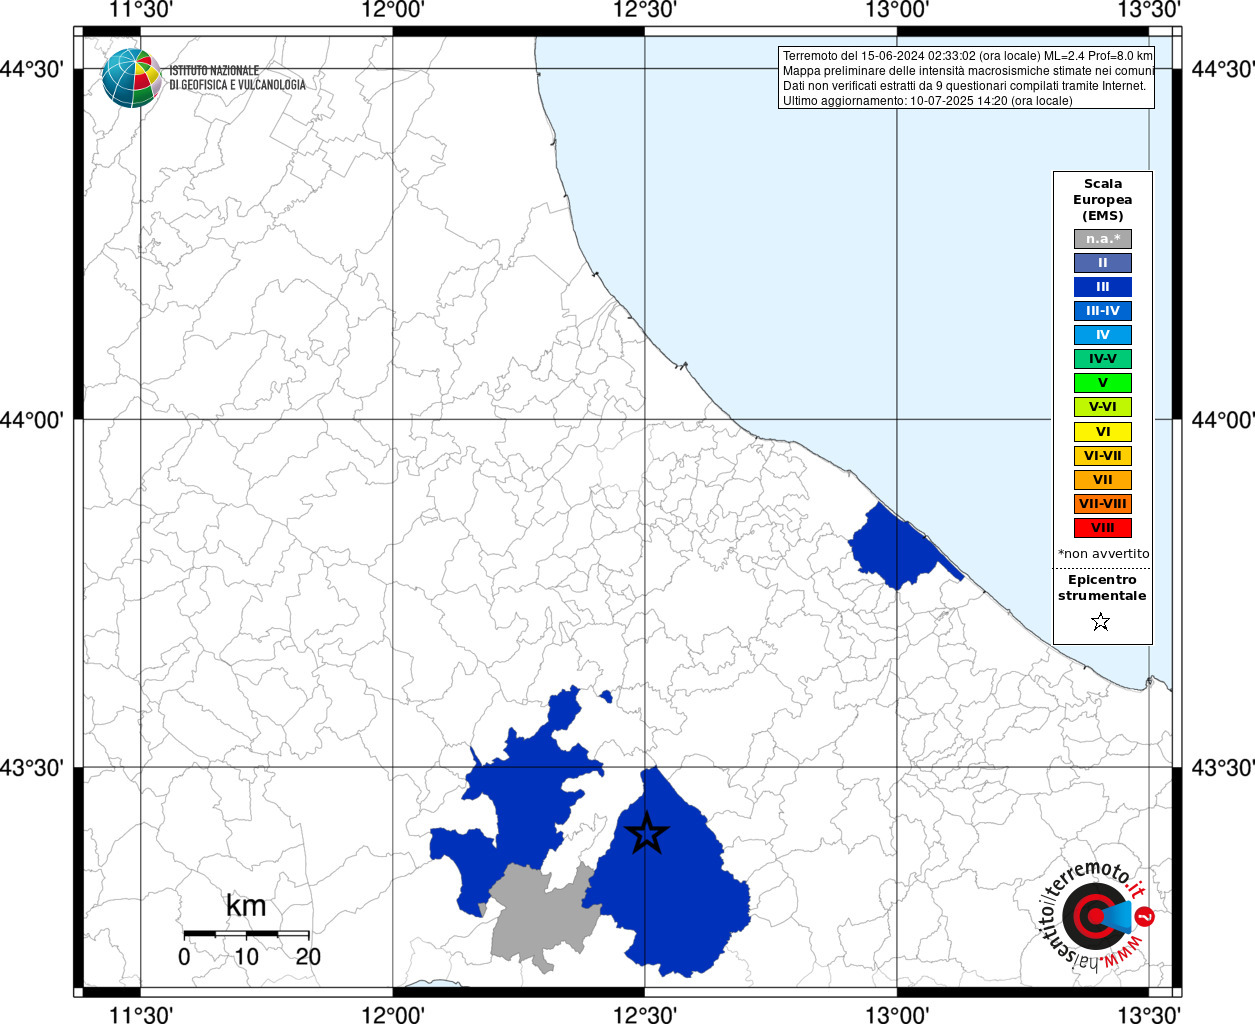Click the 'Dati non verificati estratti' line

click(964, 86)
